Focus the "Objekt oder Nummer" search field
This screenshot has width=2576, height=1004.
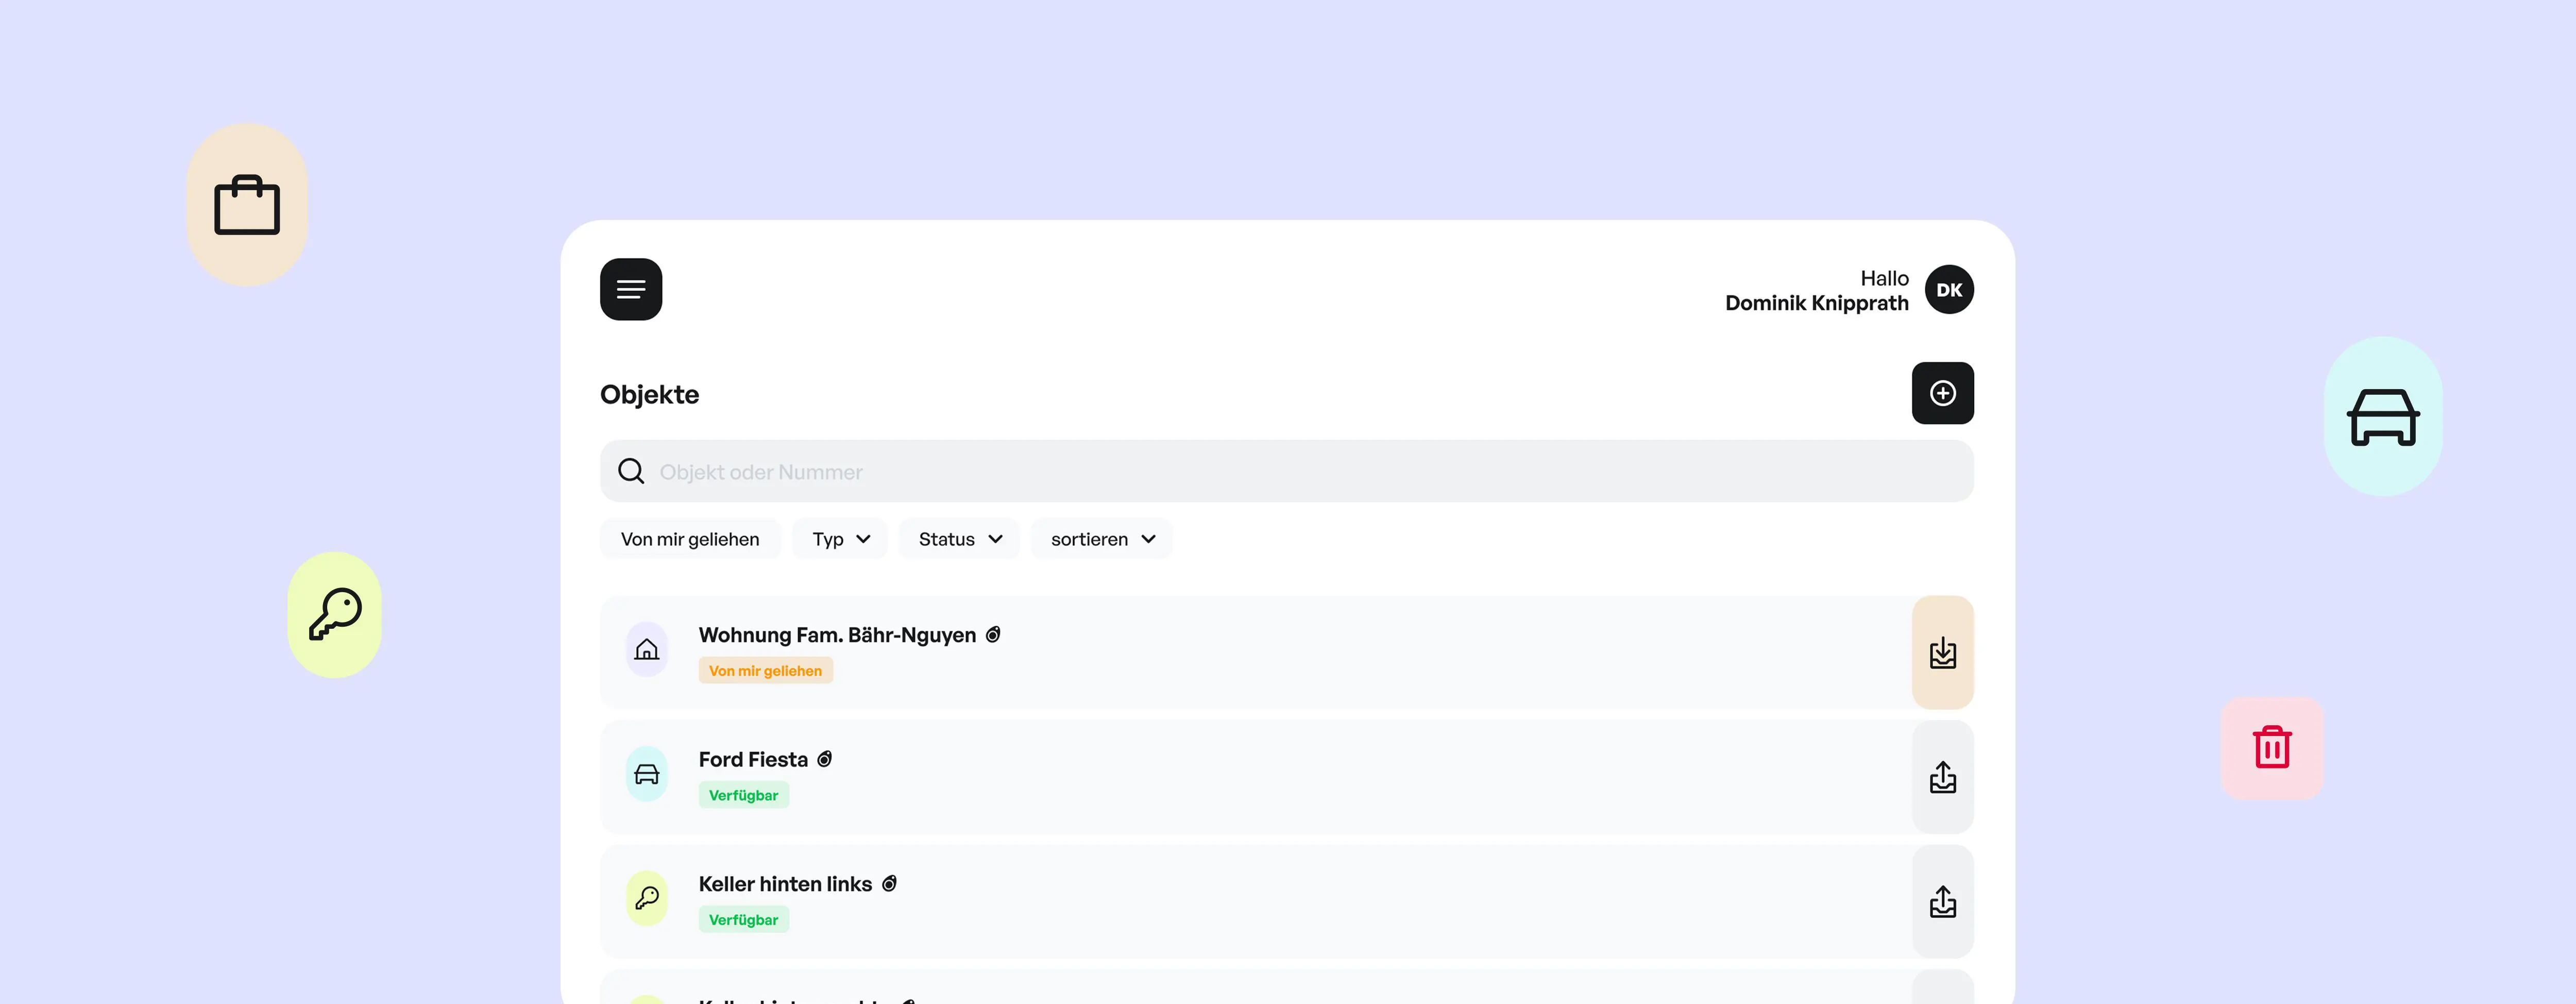1287,471
